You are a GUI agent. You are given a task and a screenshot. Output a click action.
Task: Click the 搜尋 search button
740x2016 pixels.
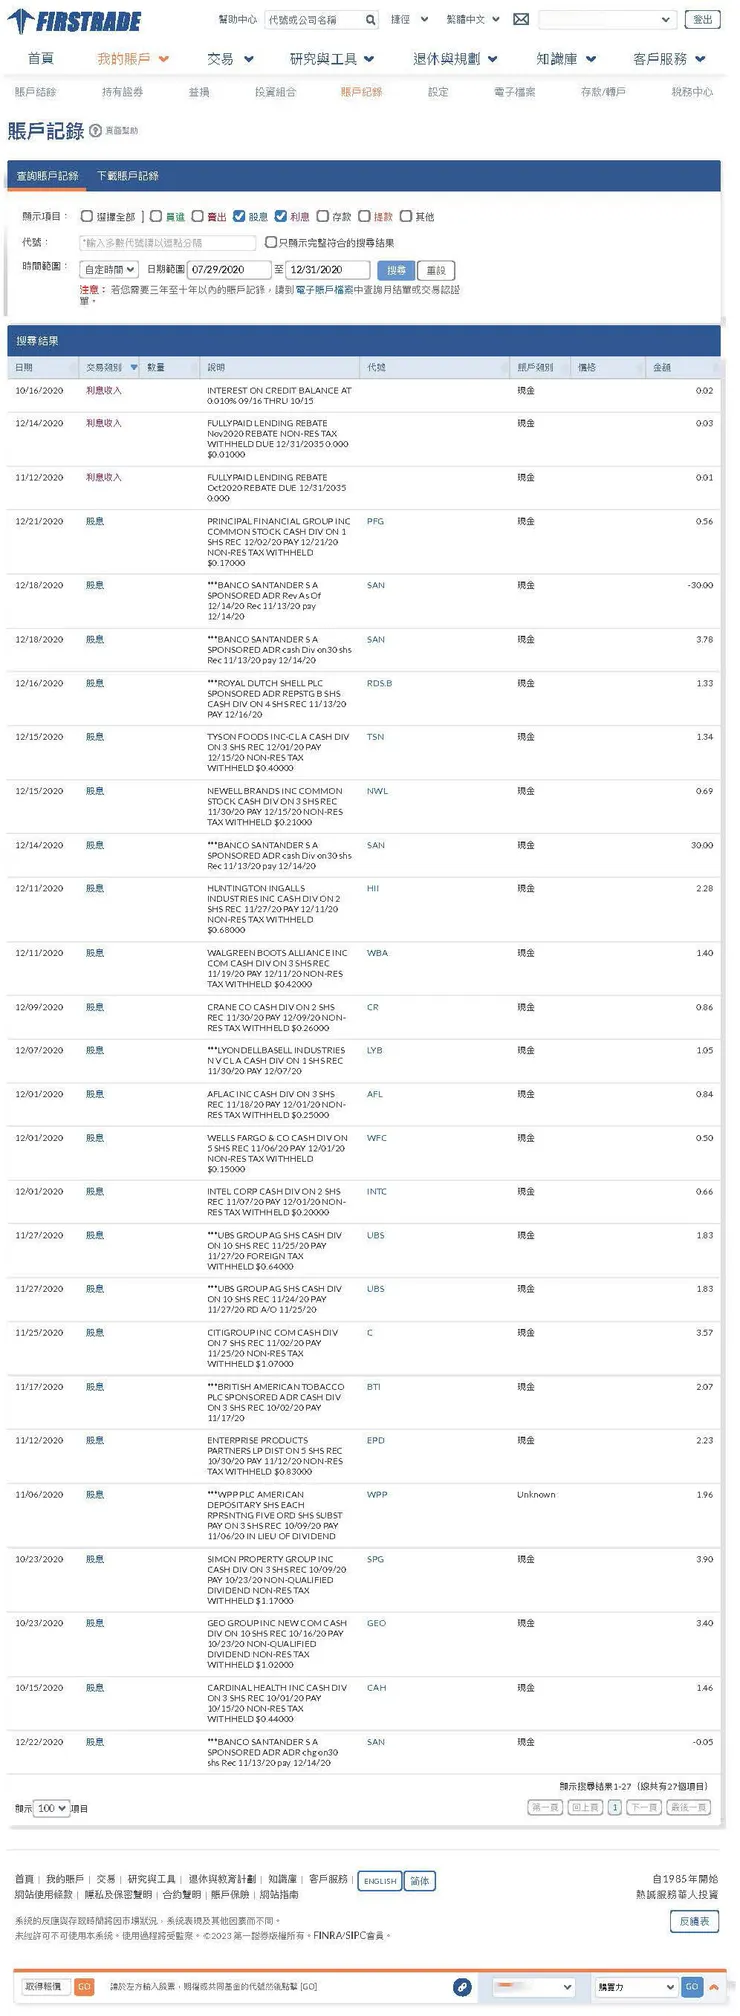396,270
